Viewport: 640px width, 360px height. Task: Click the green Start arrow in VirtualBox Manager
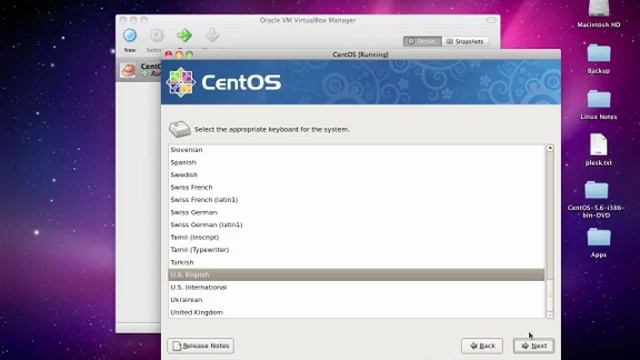(x=184, y=36)
